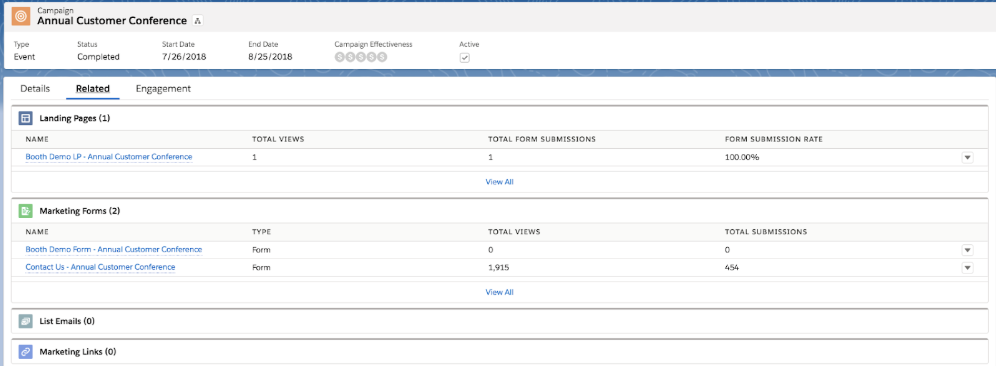Click the Campaign Effectiveness rating circles

click(360, 57)
